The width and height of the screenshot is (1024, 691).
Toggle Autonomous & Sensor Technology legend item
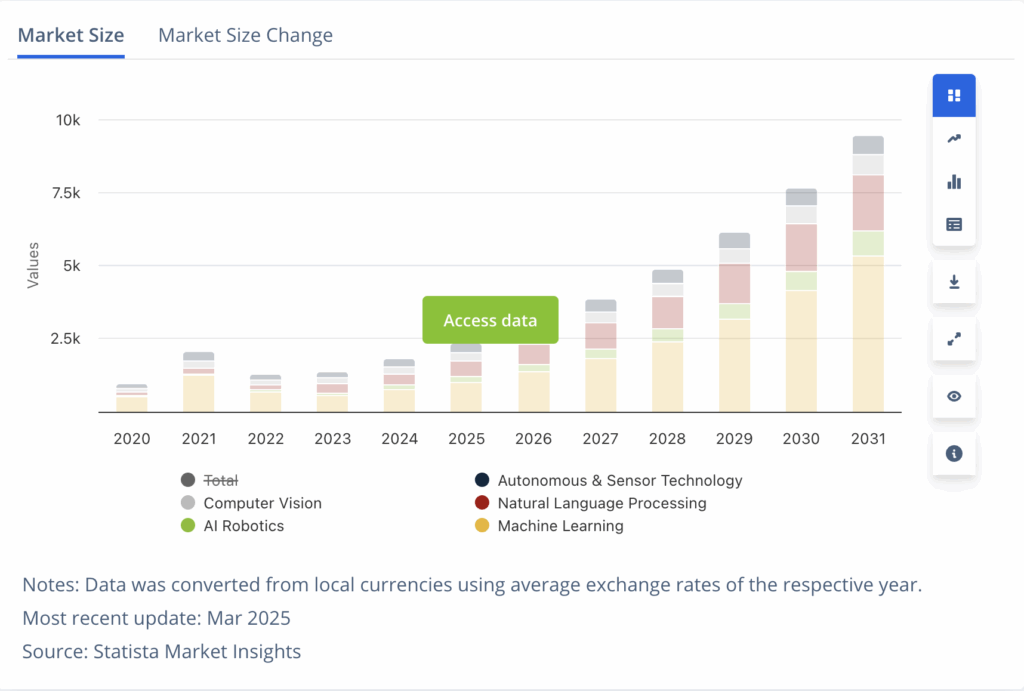click(619, 480)
